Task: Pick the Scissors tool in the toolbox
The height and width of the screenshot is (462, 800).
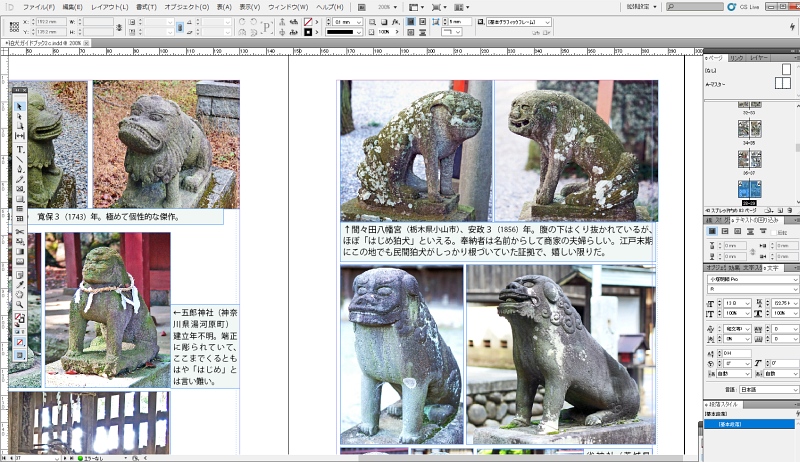Action: (x=20, y=232)
